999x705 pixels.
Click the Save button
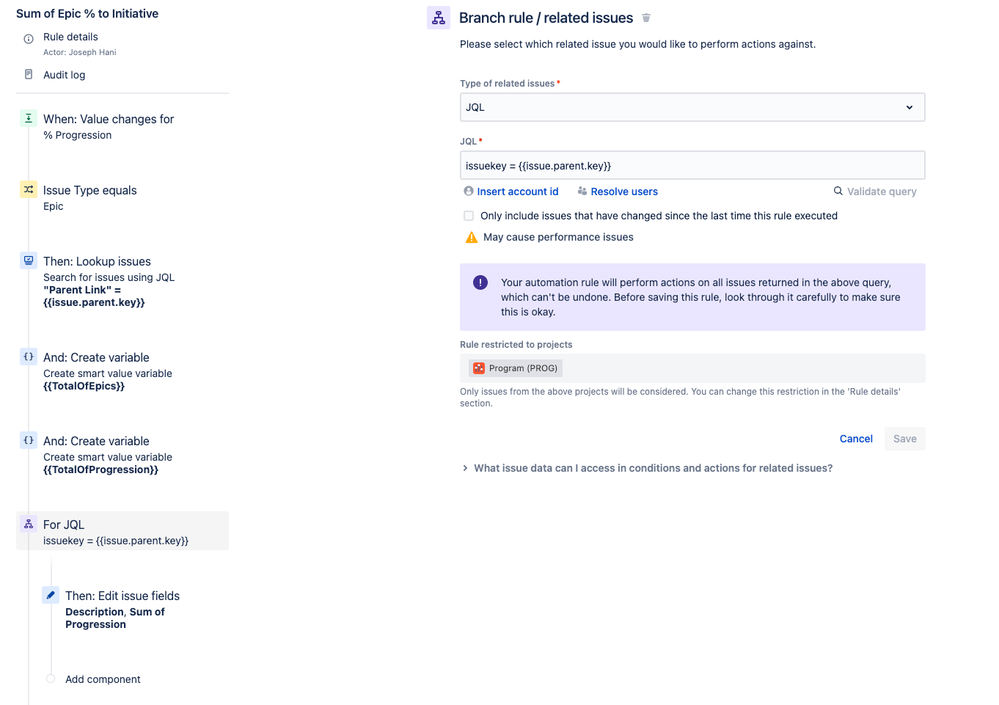tap(905, 439)
